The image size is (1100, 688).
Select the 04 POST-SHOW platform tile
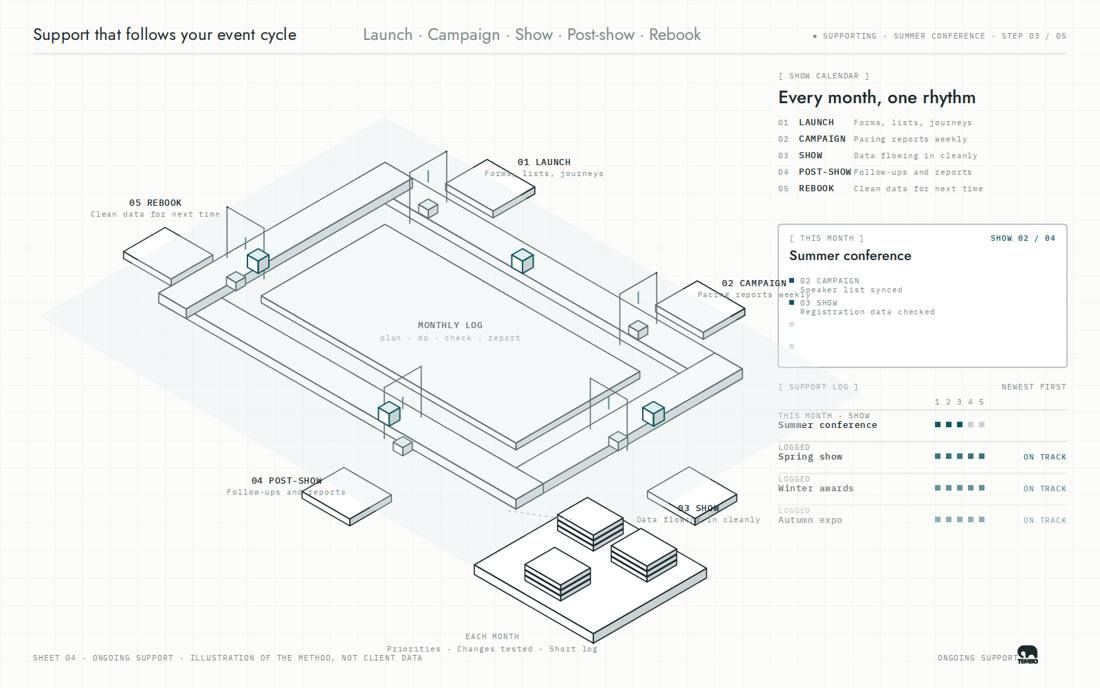point(347,497)
